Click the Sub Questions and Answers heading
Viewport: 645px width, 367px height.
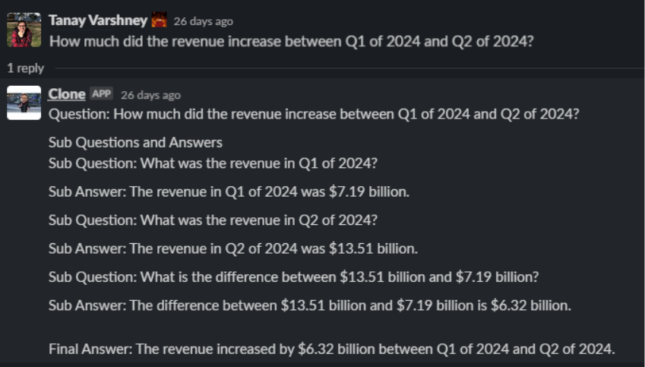pyautogui.click(x=135, y=142)
